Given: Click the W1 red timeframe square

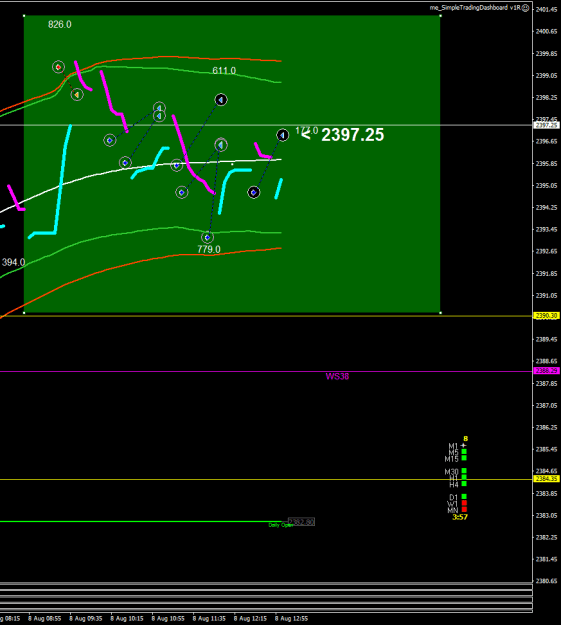Looking at the screenshot, I should click(464, 503).
